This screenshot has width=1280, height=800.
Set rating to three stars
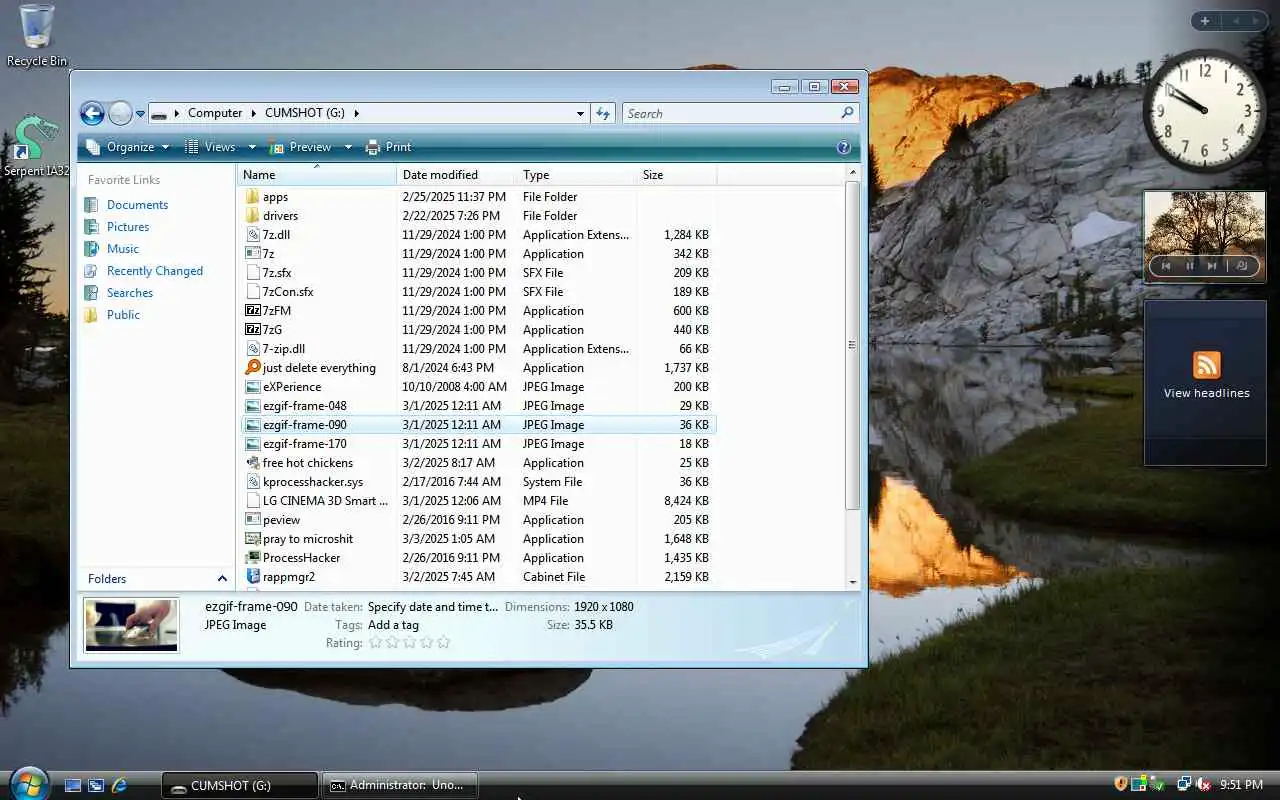pos(410,643)
